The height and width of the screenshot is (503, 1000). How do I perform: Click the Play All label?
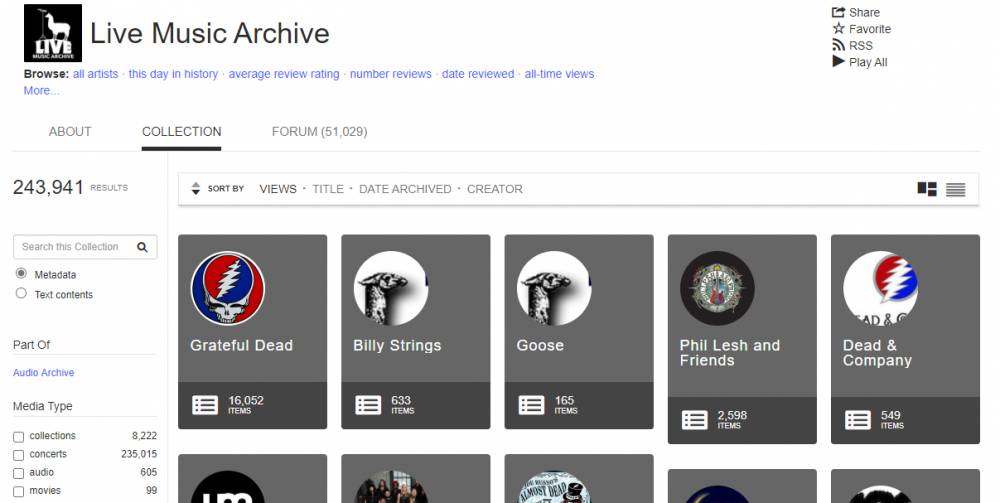coord(868,62)
